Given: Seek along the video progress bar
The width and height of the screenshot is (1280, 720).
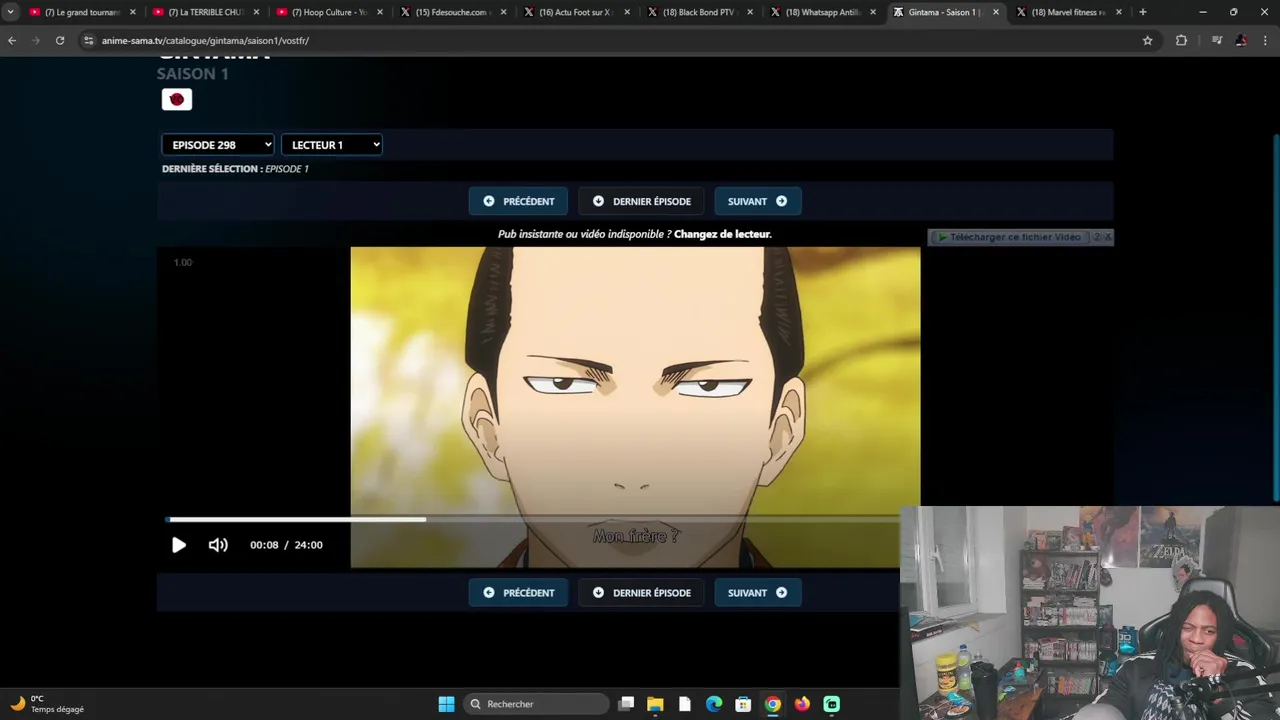Looking at the screenshot, I should click(532, 519).
